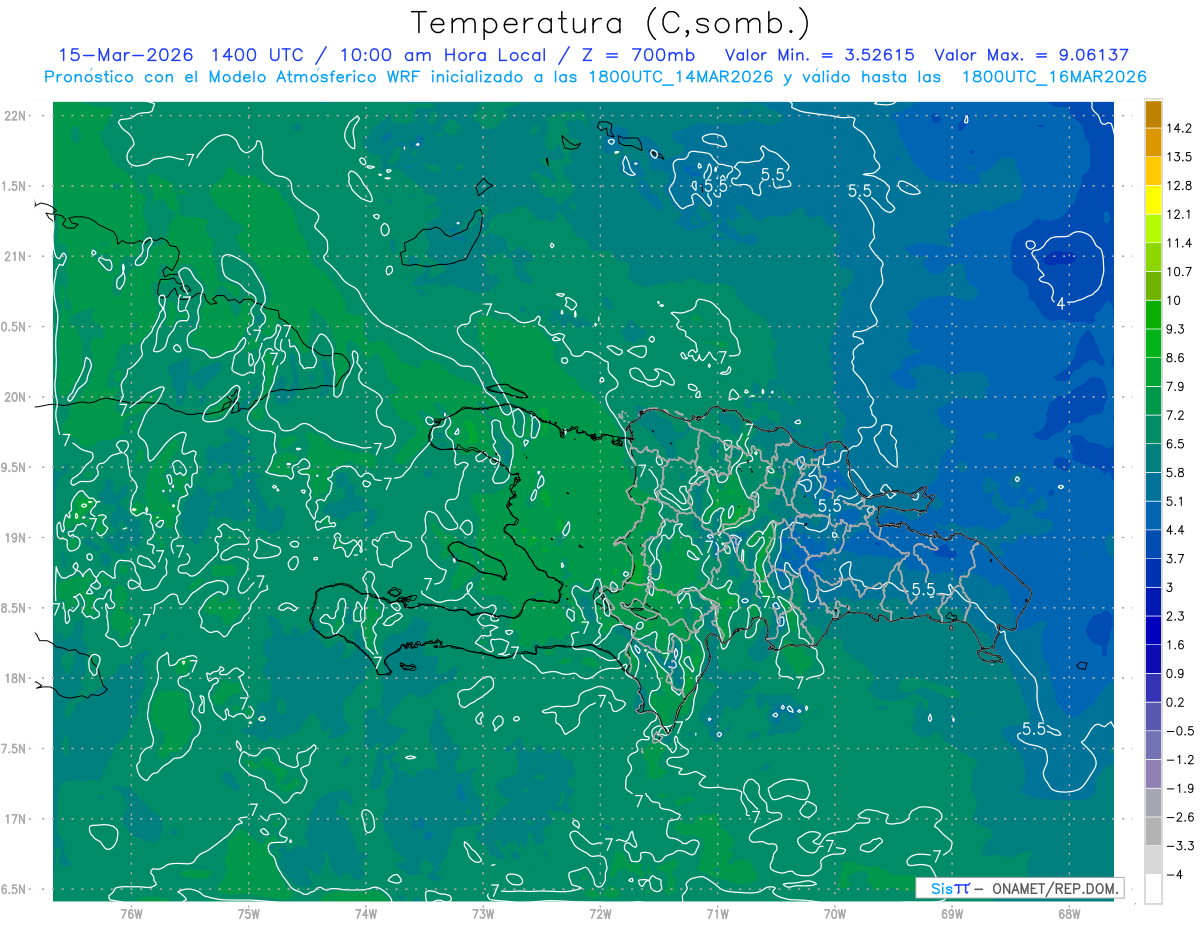
Task: Click the 19N latitude label
Action: (17, 538)
